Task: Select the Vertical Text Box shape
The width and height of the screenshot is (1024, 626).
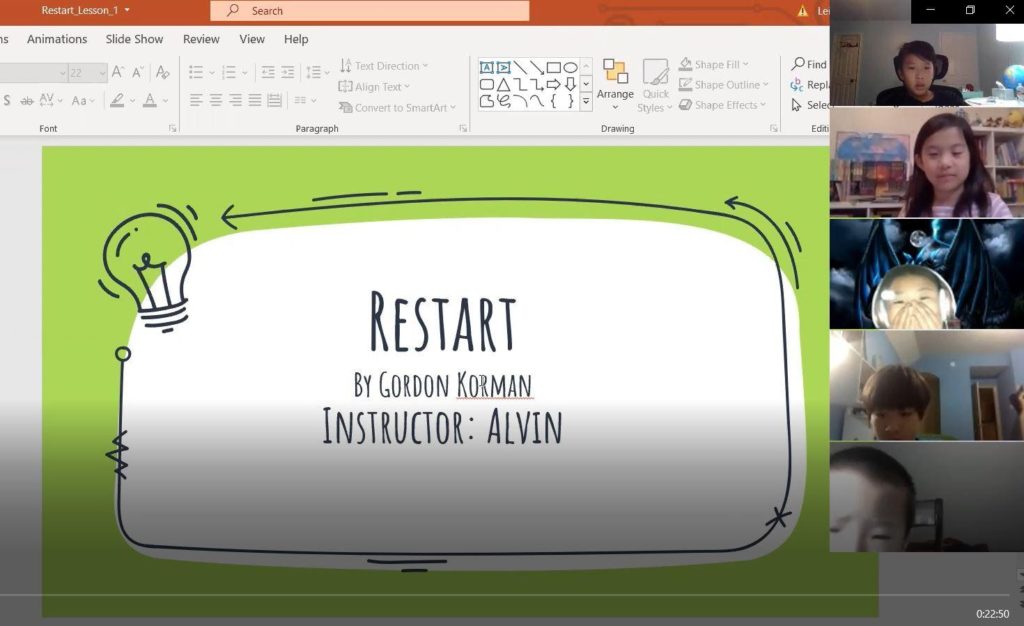Action: (504, 67)
